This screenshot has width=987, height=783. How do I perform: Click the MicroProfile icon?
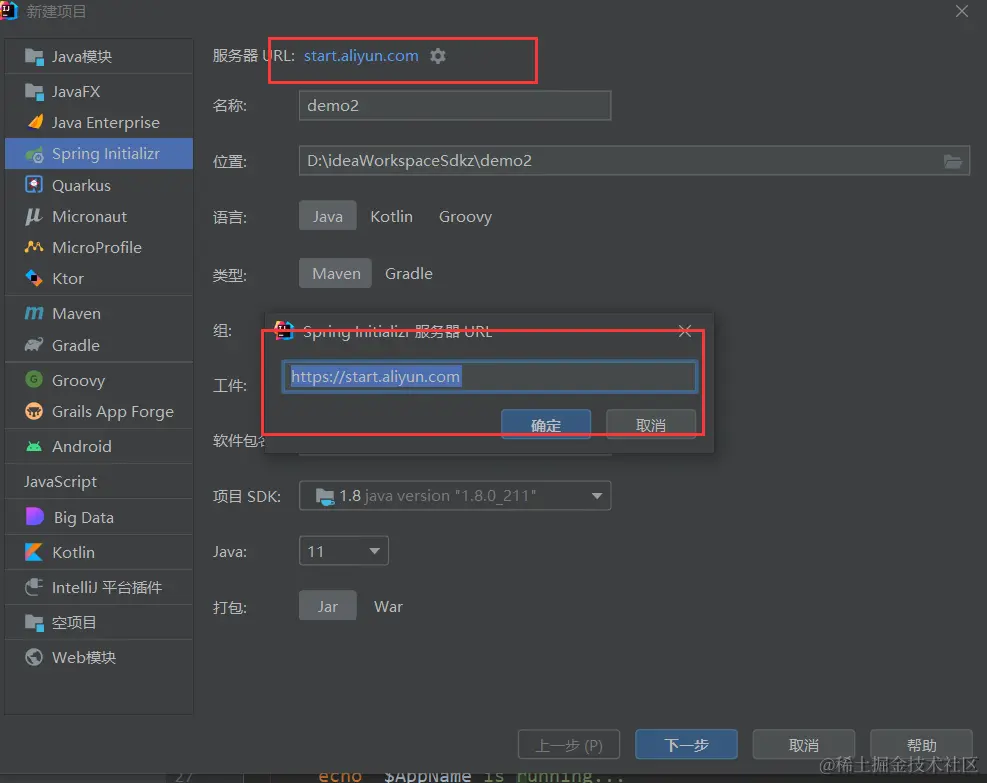[34, 247]
